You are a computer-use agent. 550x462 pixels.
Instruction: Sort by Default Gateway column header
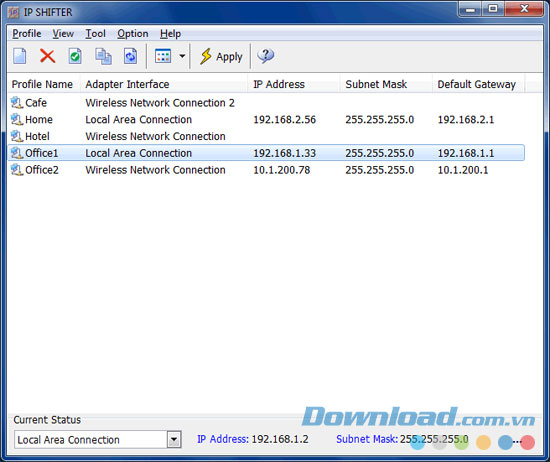[x=478, y=84]
